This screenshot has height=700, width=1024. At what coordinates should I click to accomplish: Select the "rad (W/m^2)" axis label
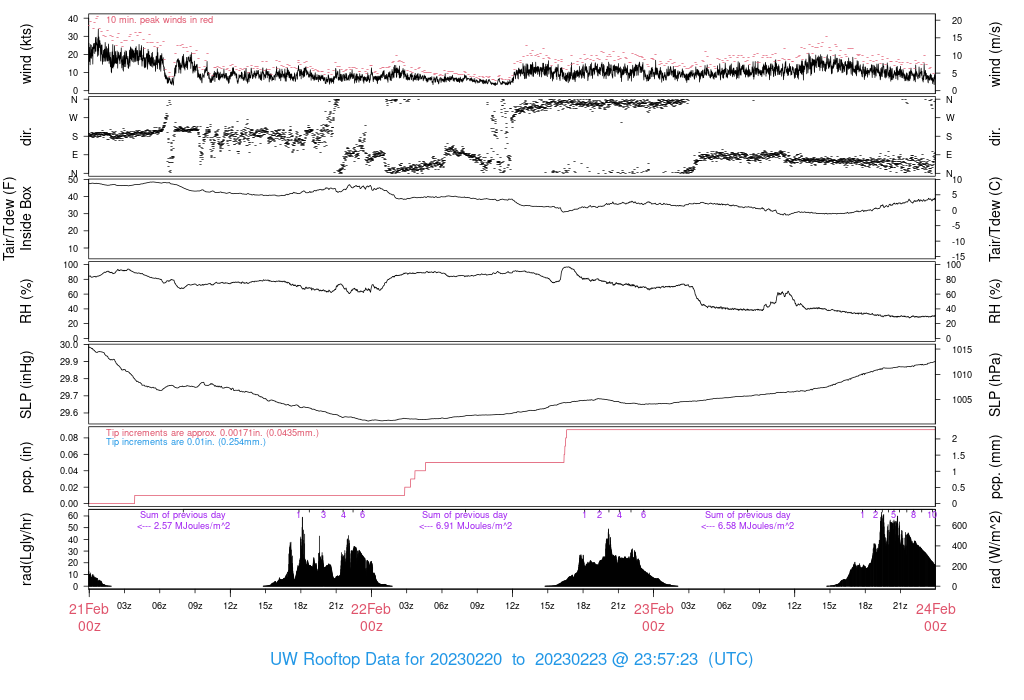point(995,549)
